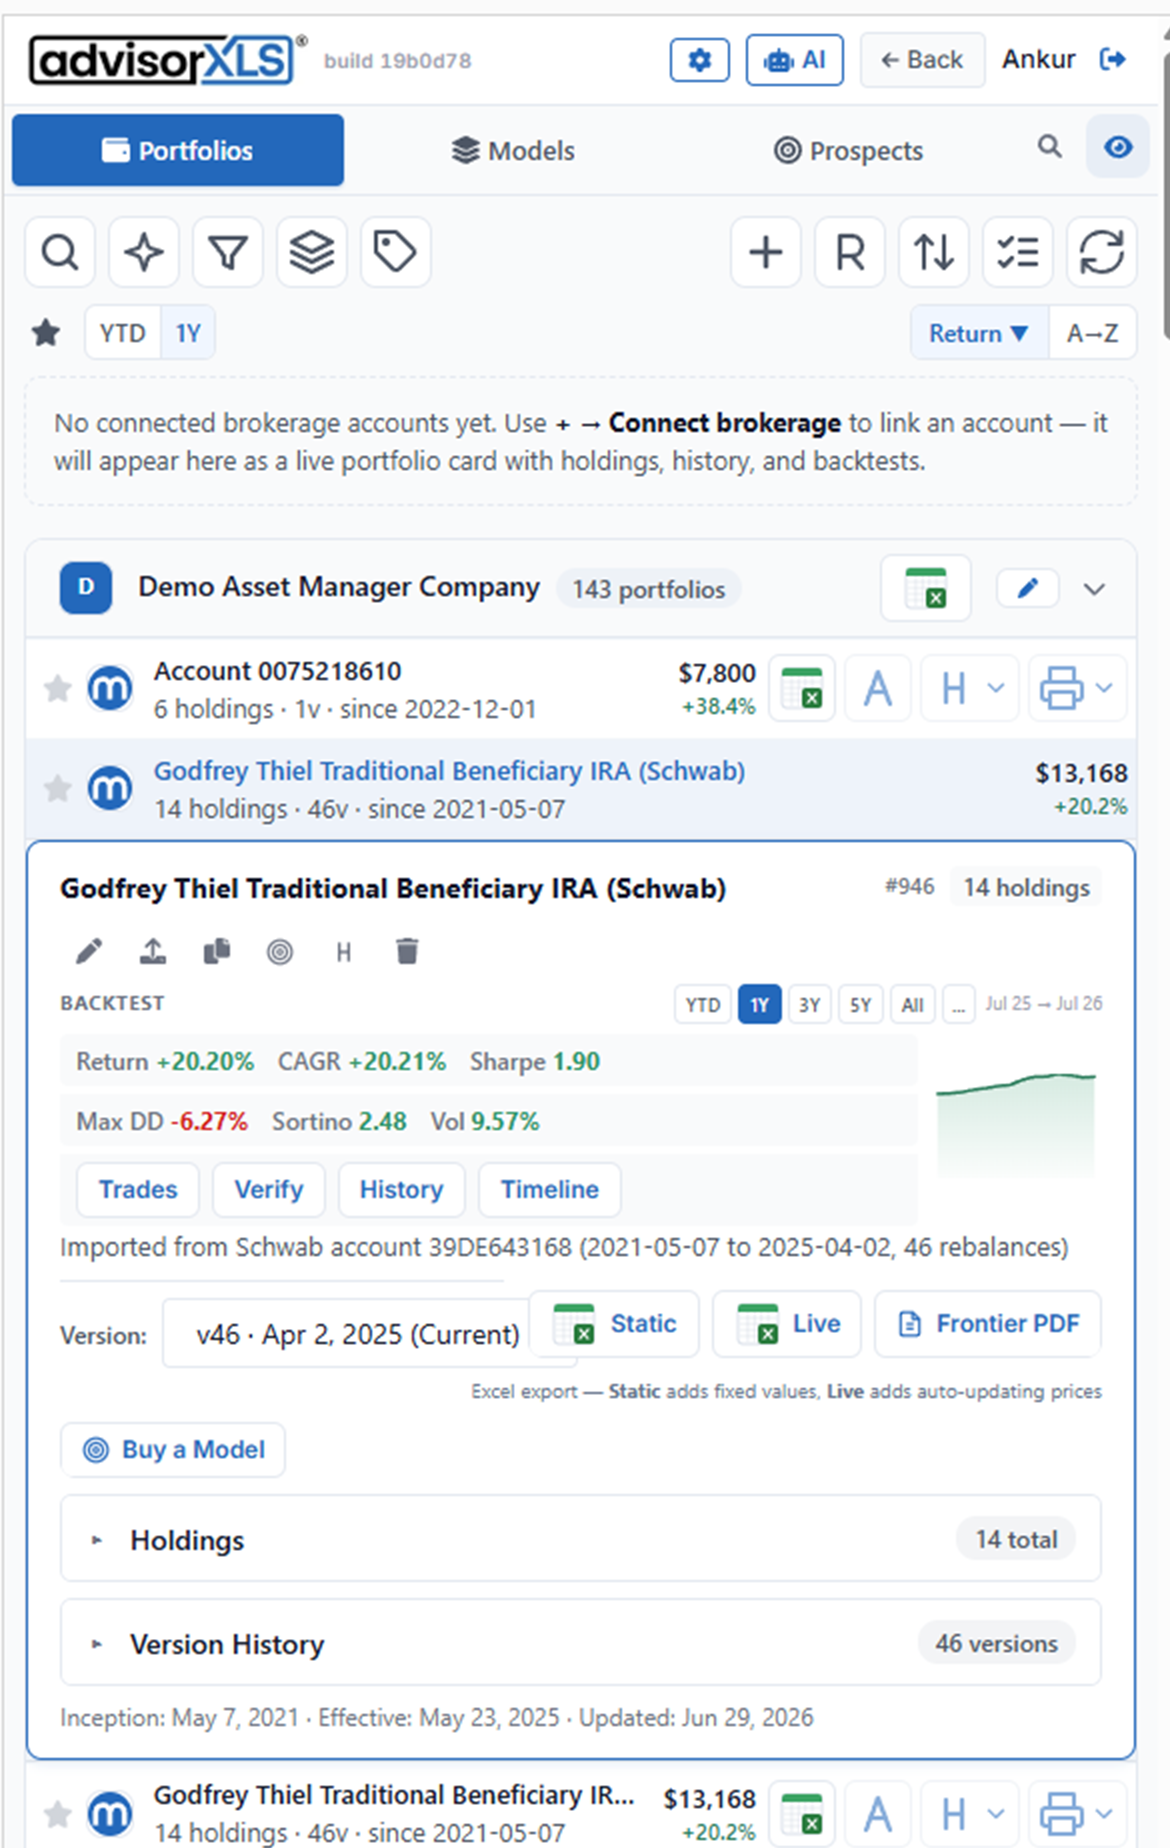Open the magnifier search tool in toolbar
Screen dimensions: 1170x1848
[60, 252]
